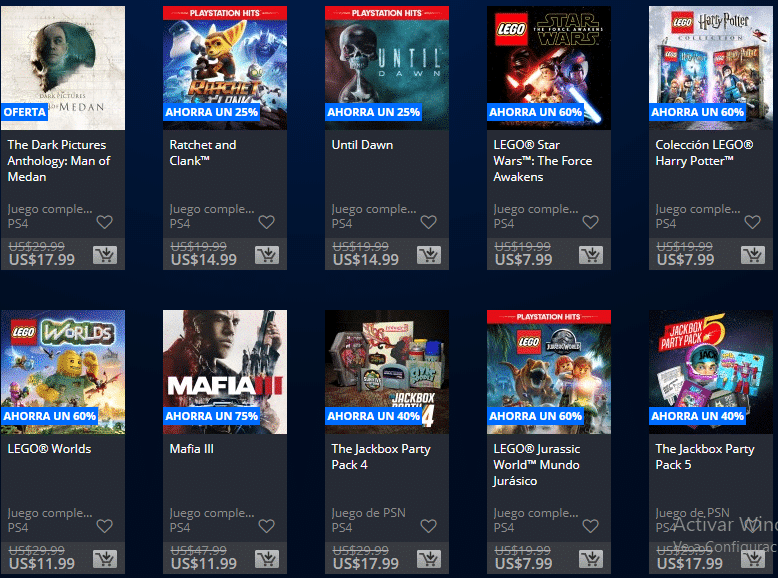Add Man of Medan to cart
Screen dimensions: 778x578
(105, 255)
